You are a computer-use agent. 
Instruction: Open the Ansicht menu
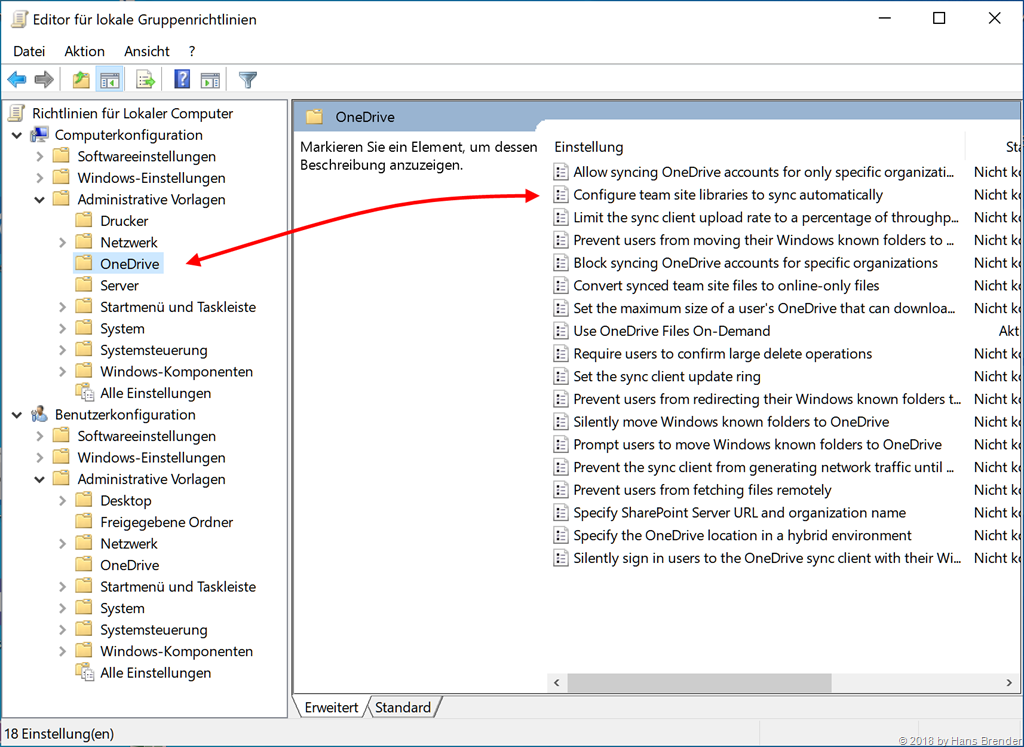(147, 51)
